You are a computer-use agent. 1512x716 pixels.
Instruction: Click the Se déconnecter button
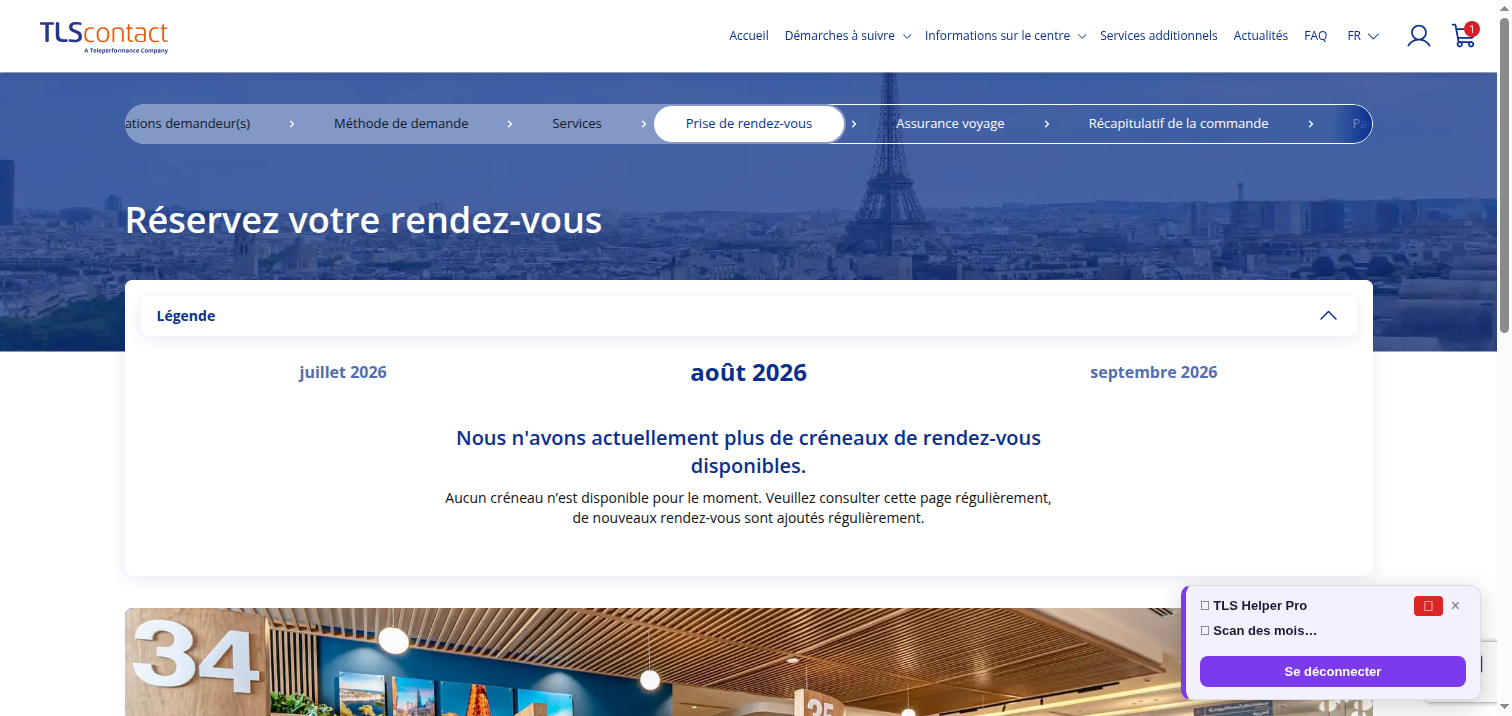point(1333,672)
